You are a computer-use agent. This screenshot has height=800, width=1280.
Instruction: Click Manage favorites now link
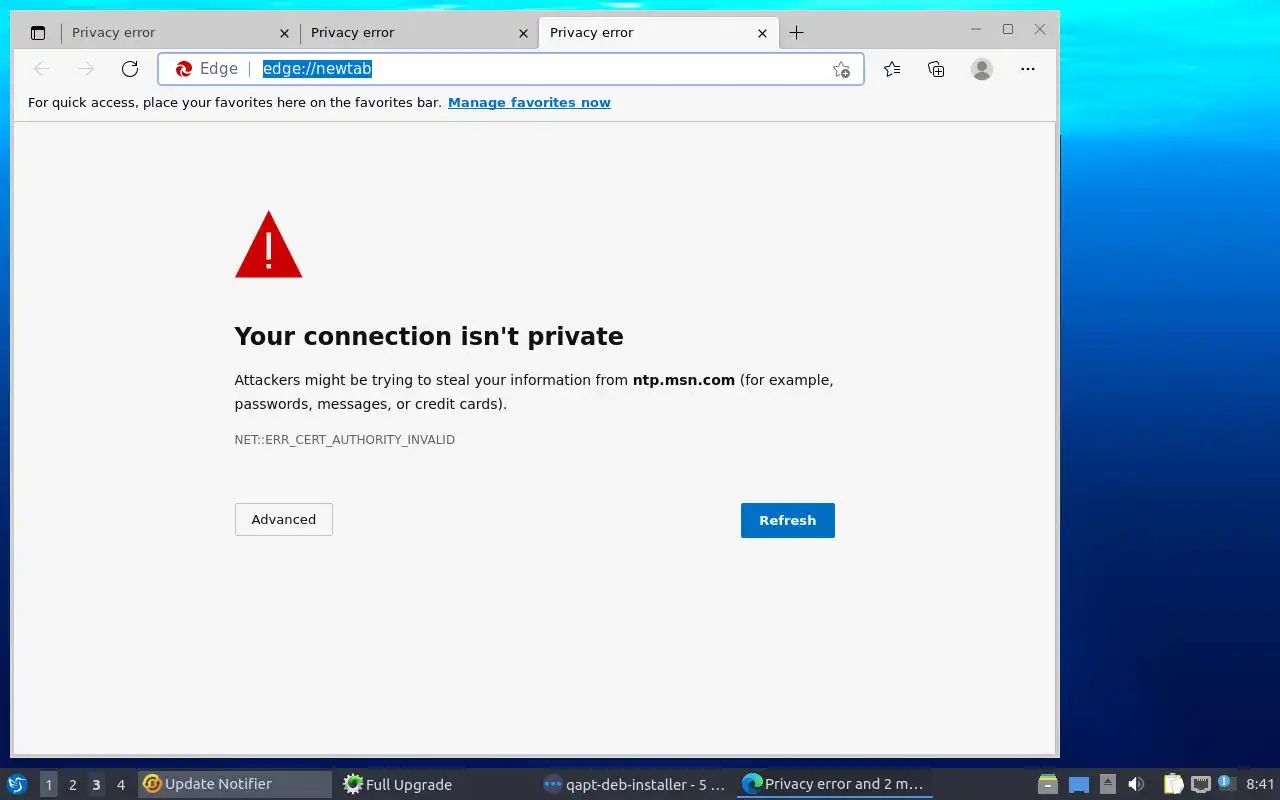529,103
